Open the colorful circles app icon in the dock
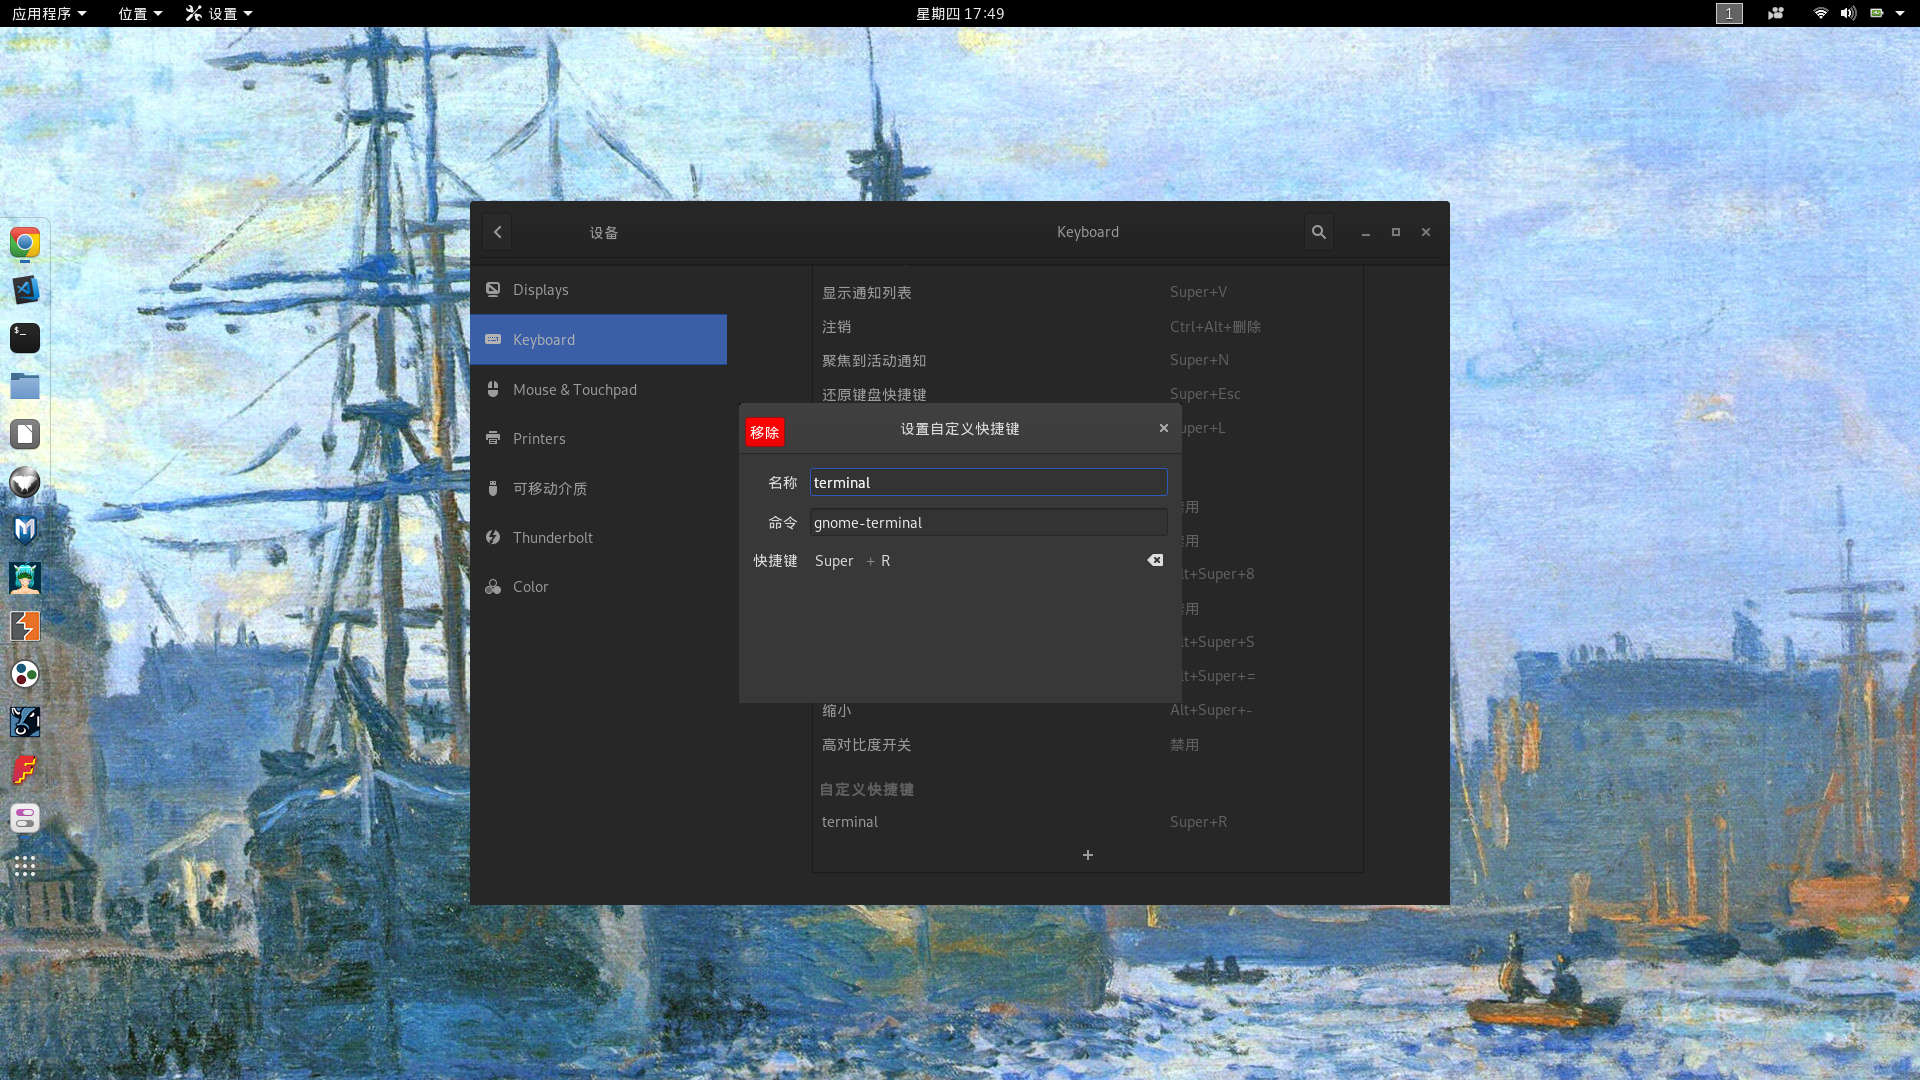This screenshot has width=1920, height=1080. (x=25, y=674)
